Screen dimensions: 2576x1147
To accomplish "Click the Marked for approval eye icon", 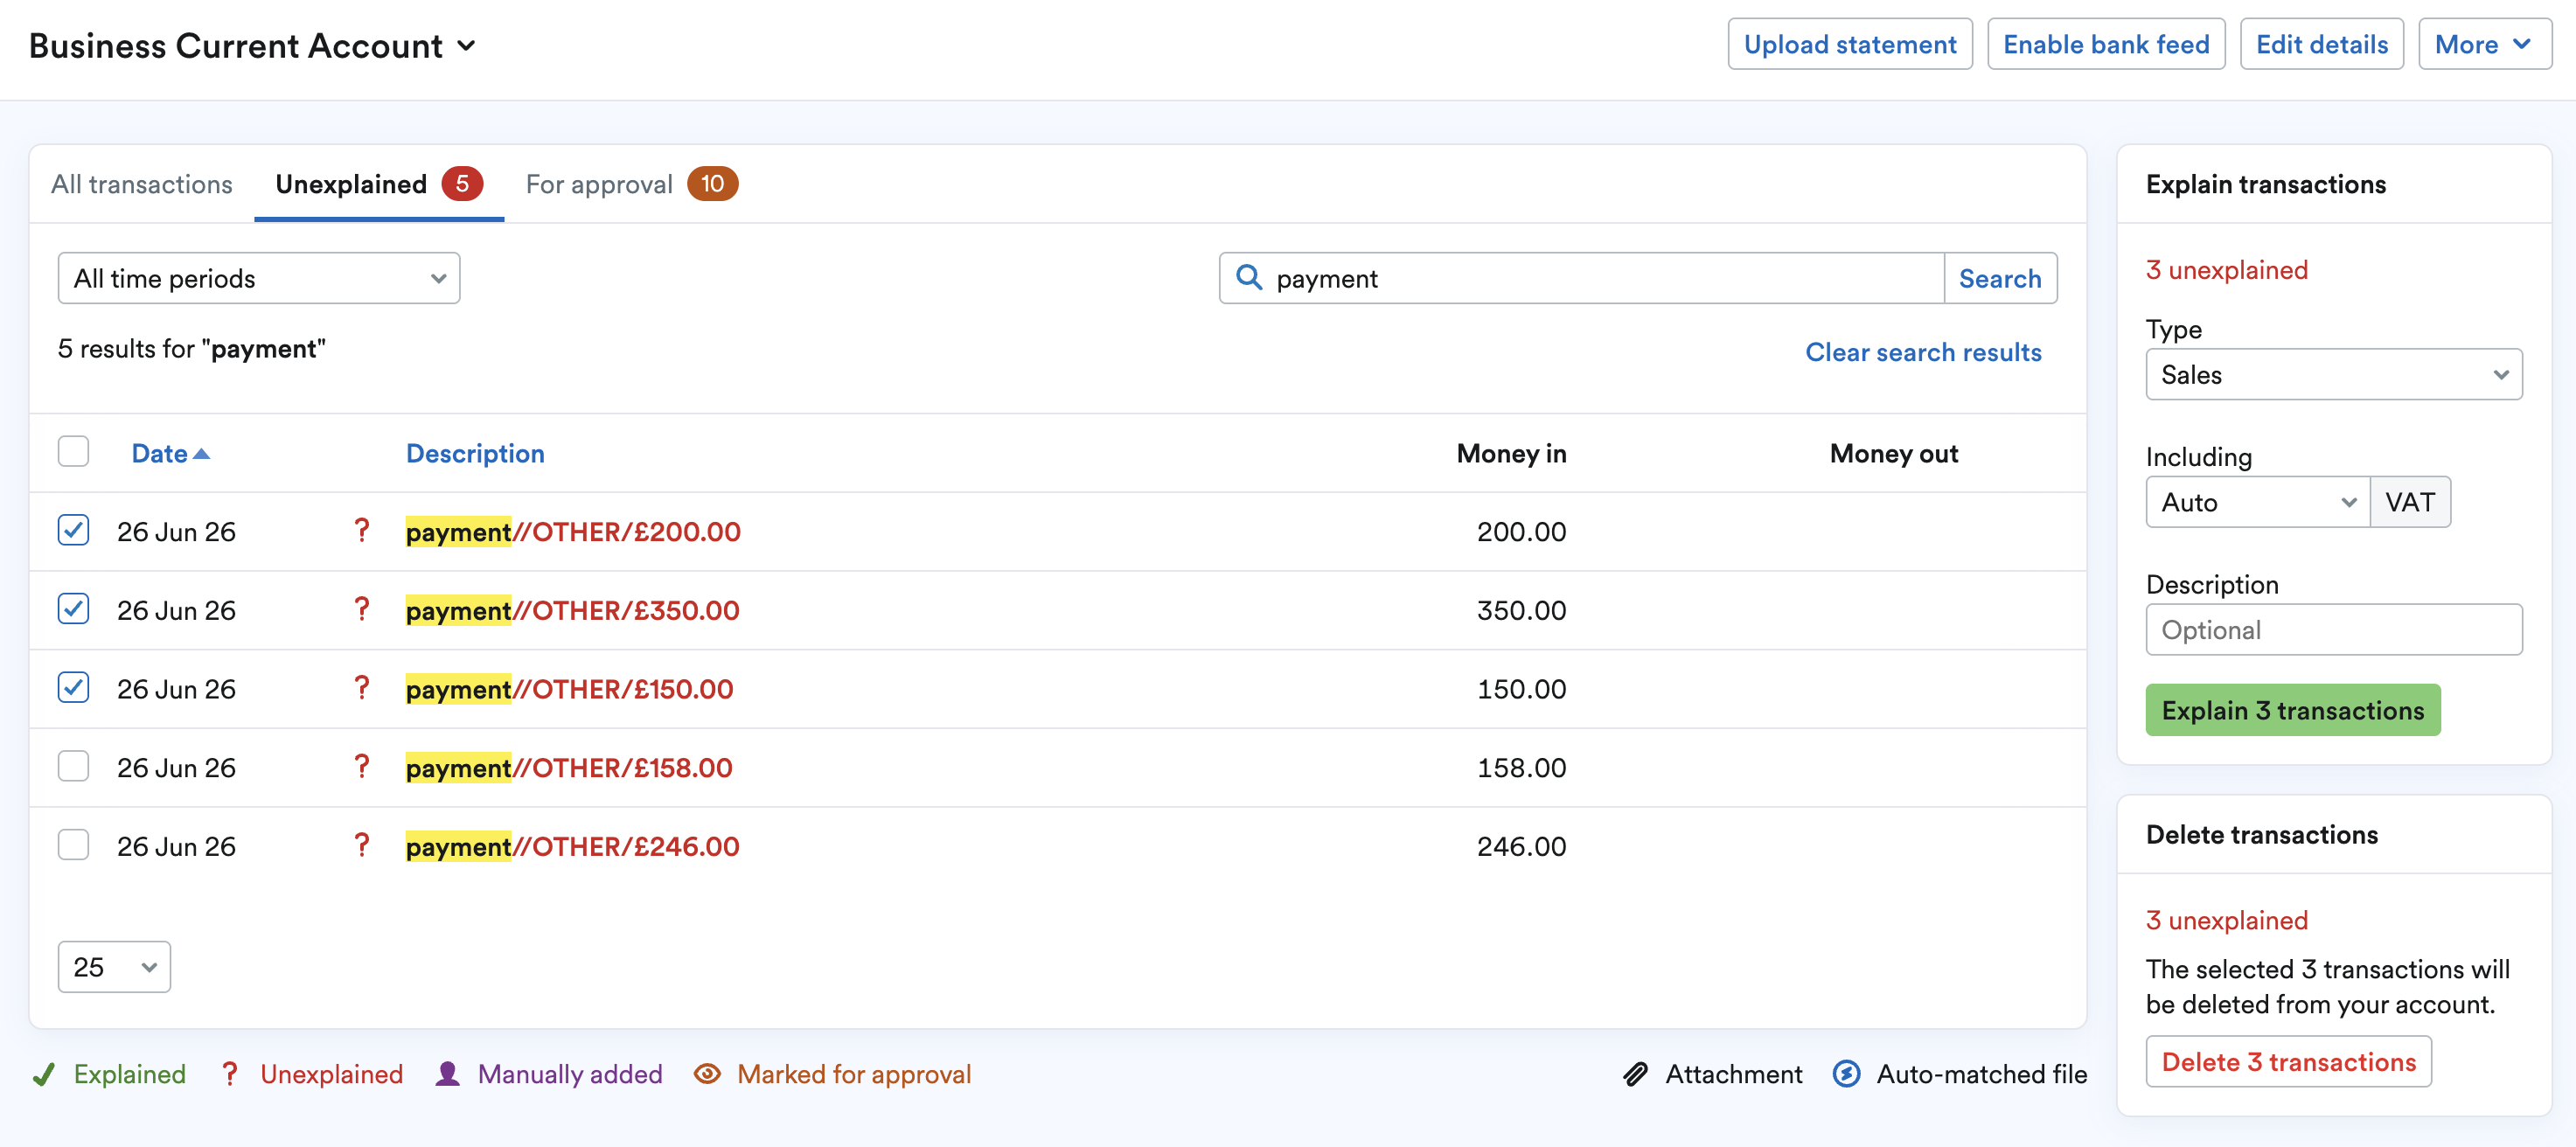I will pos(707,1074).
